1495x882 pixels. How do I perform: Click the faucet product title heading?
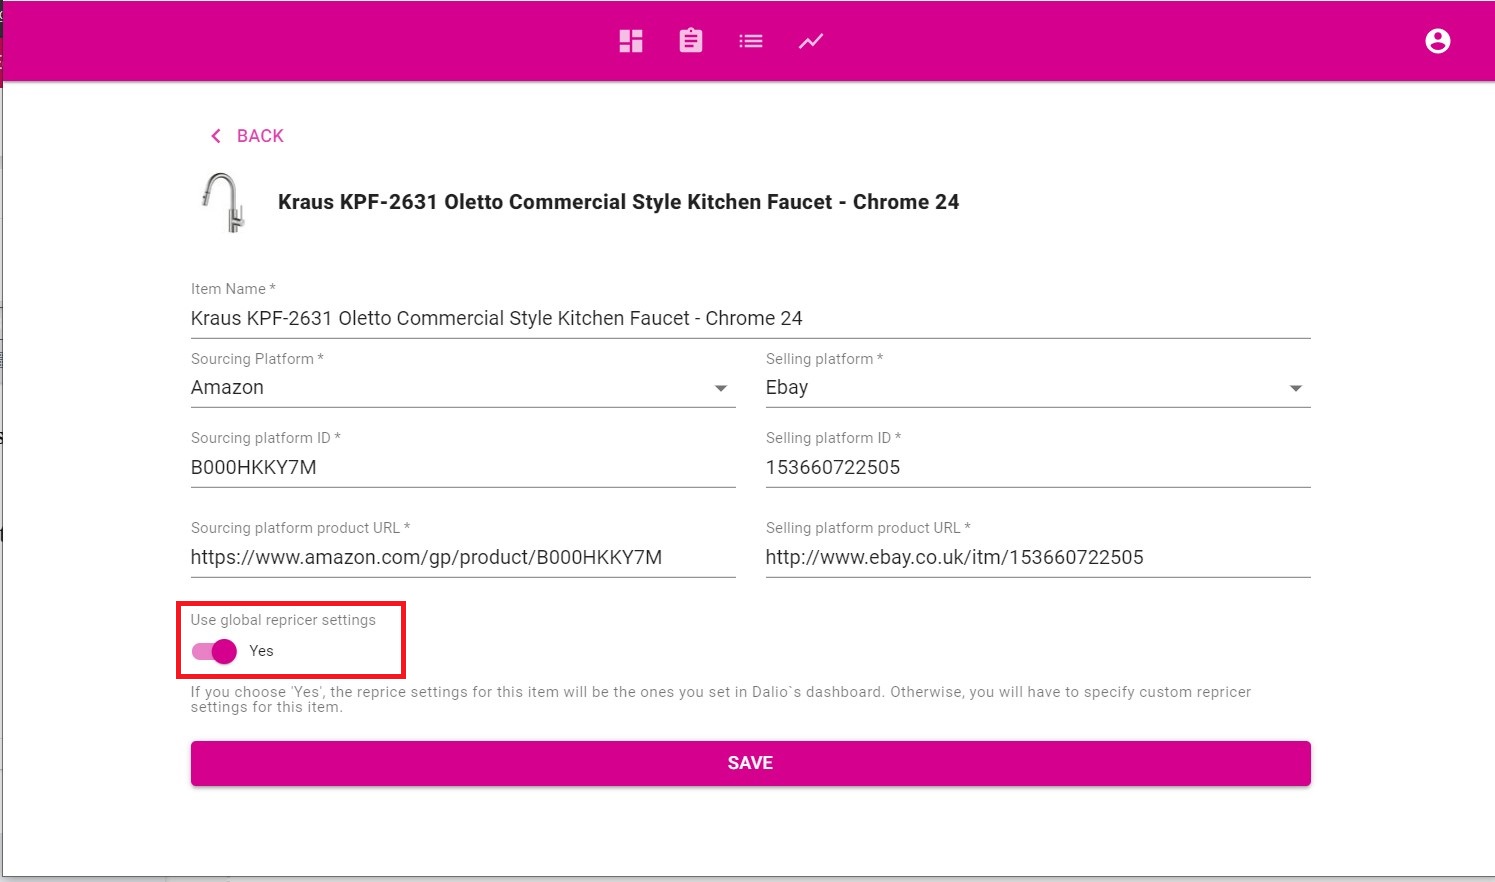pos(618,202)
